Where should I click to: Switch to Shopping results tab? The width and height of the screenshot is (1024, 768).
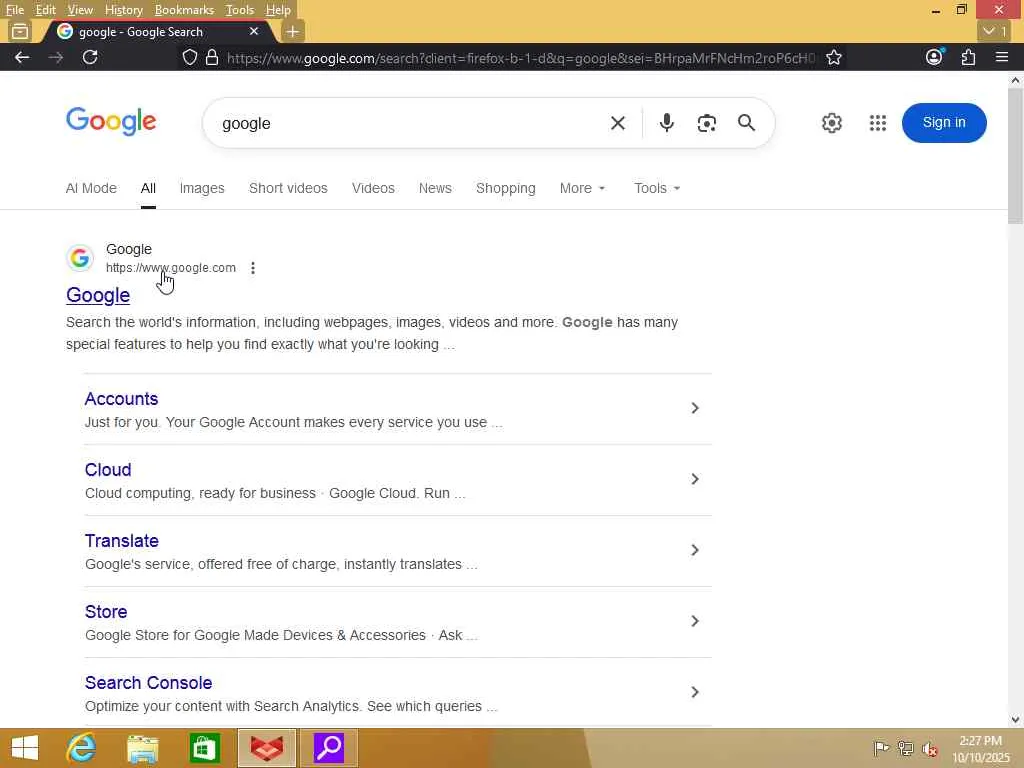point(505,188)
